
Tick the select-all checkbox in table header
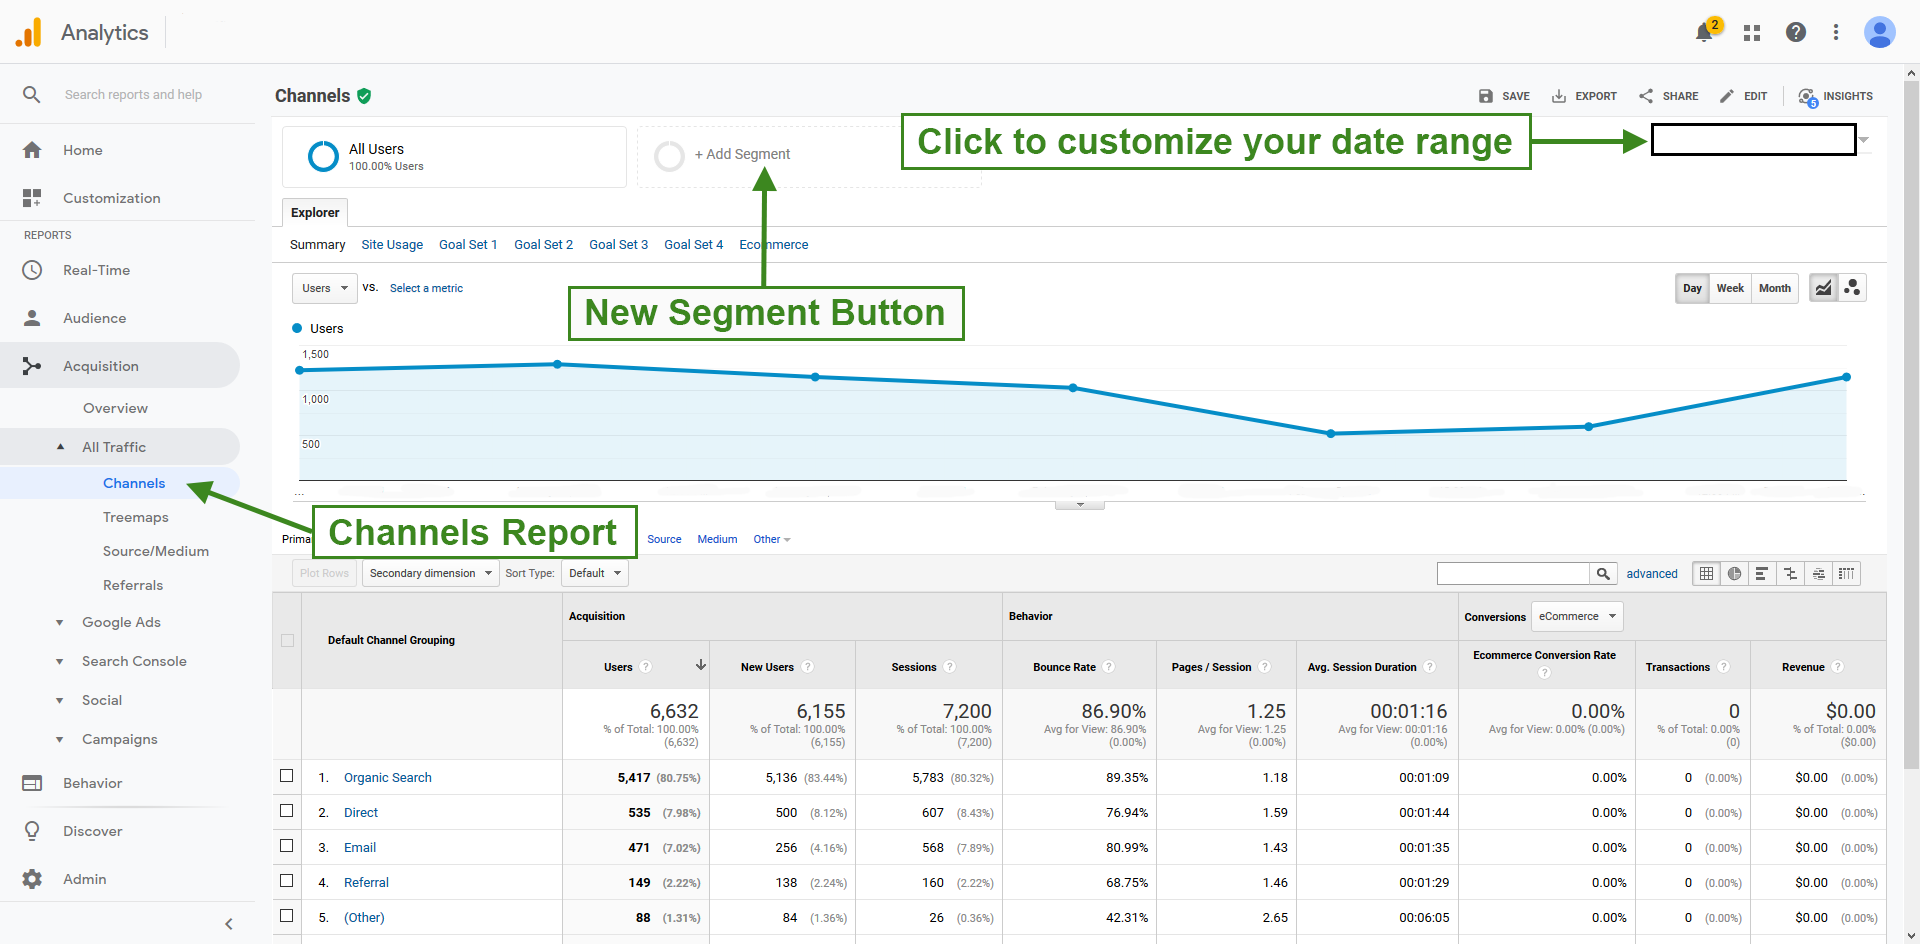287,641
